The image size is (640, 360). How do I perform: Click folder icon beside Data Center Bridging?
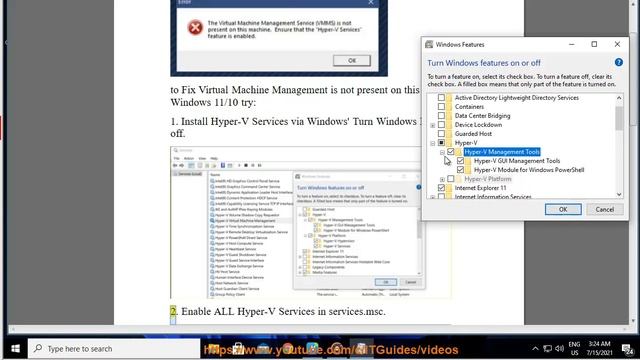[x=449, y=116]
